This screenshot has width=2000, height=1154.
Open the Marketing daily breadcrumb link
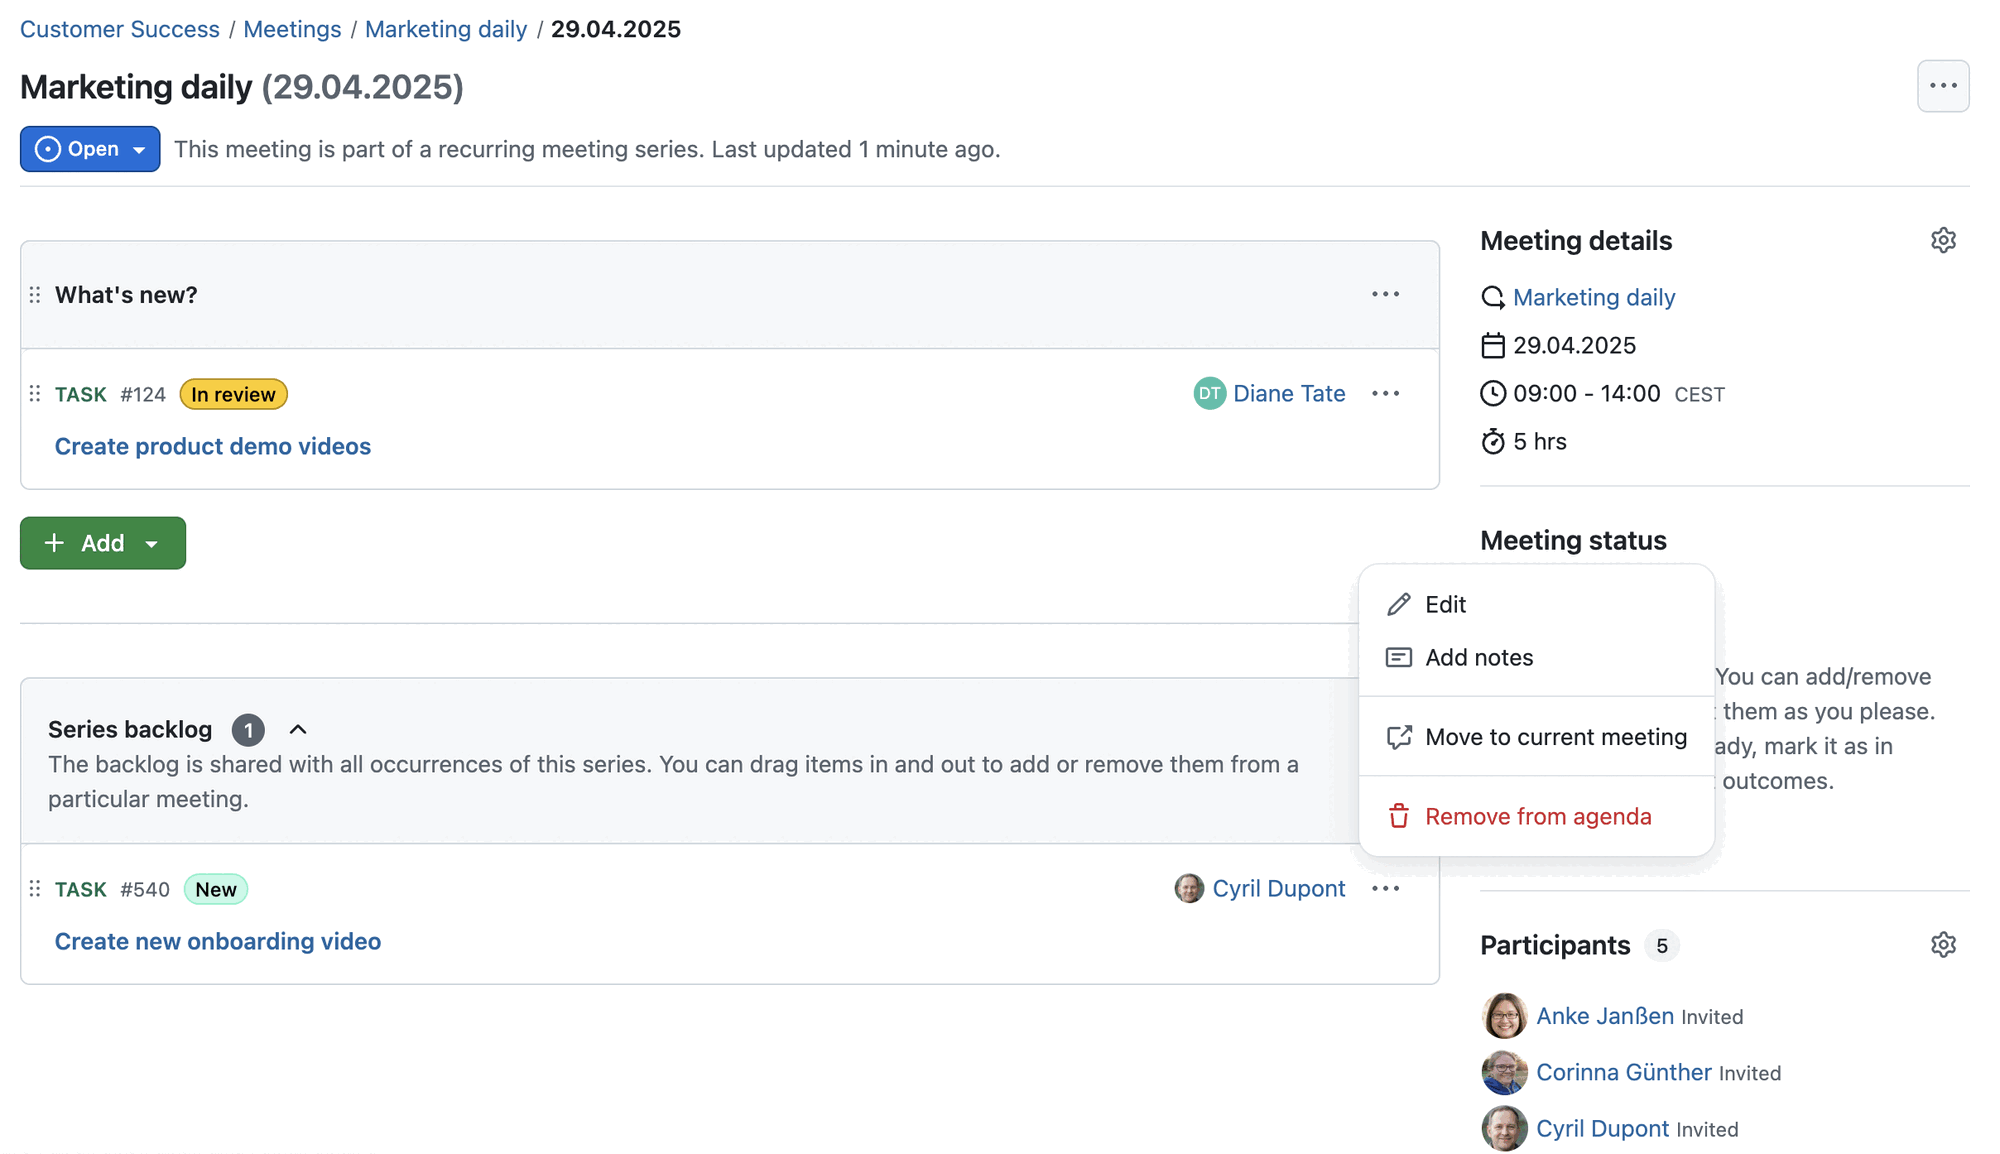tap(446, 29)
